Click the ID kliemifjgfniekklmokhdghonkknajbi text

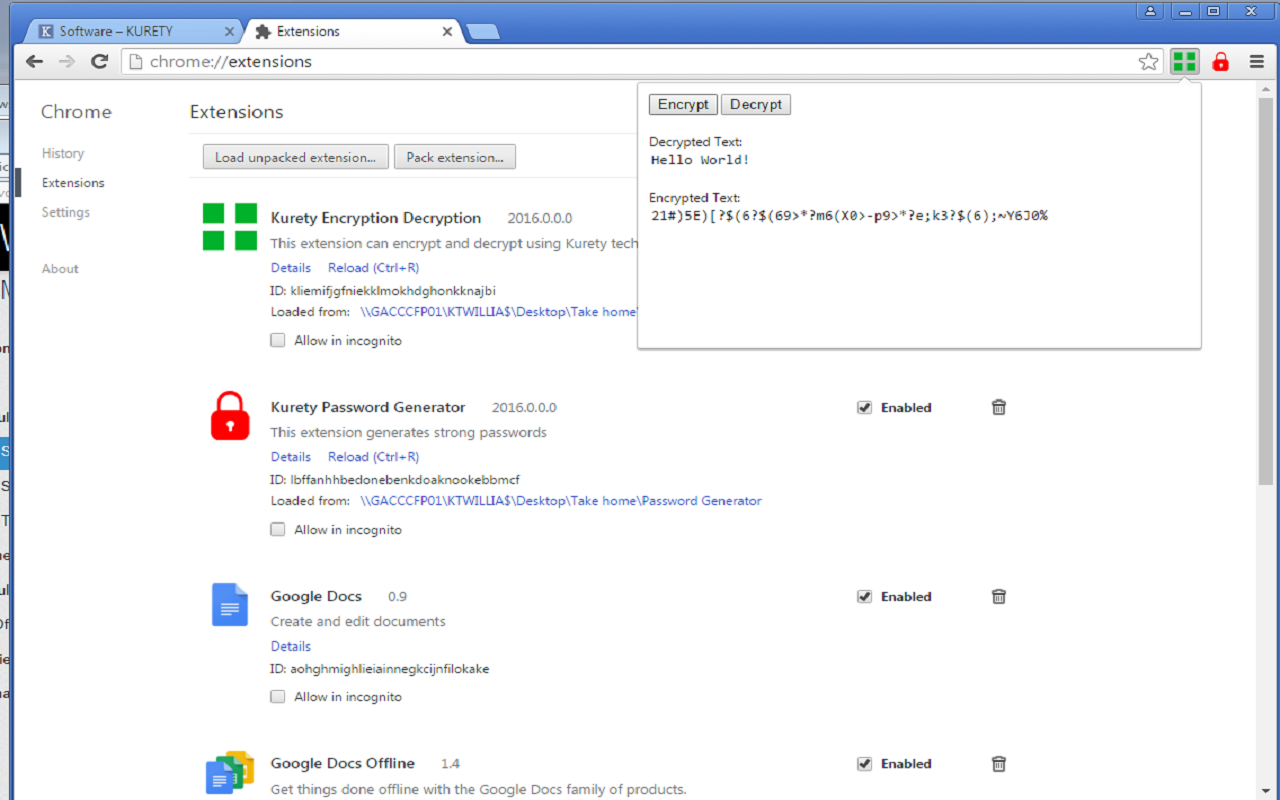[384, 291]
